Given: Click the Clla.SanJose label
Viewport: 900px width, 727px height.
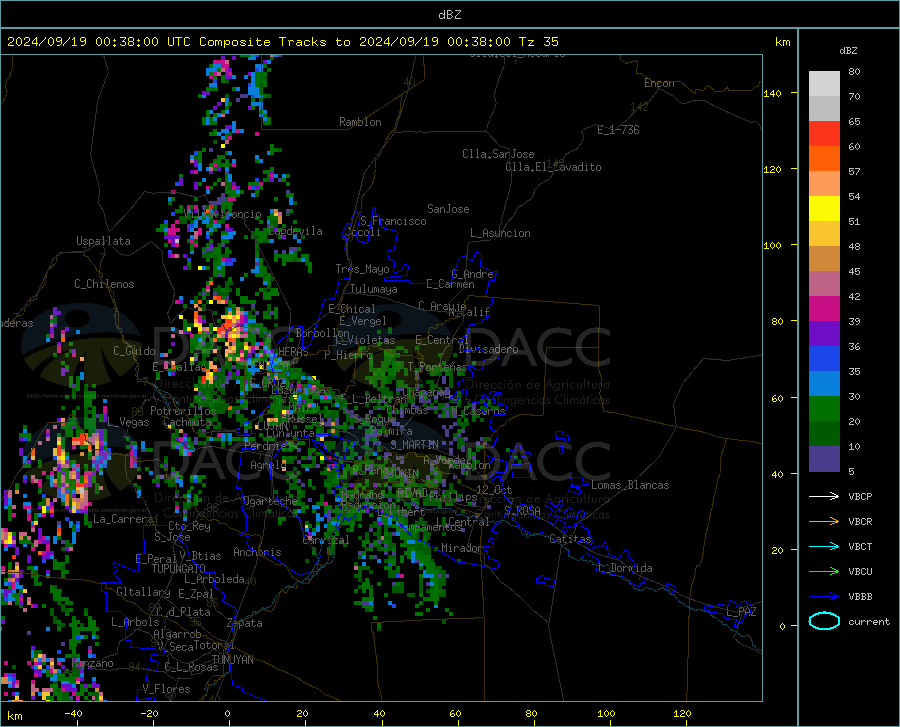Looking at the screenshot, I should [498, 154].
